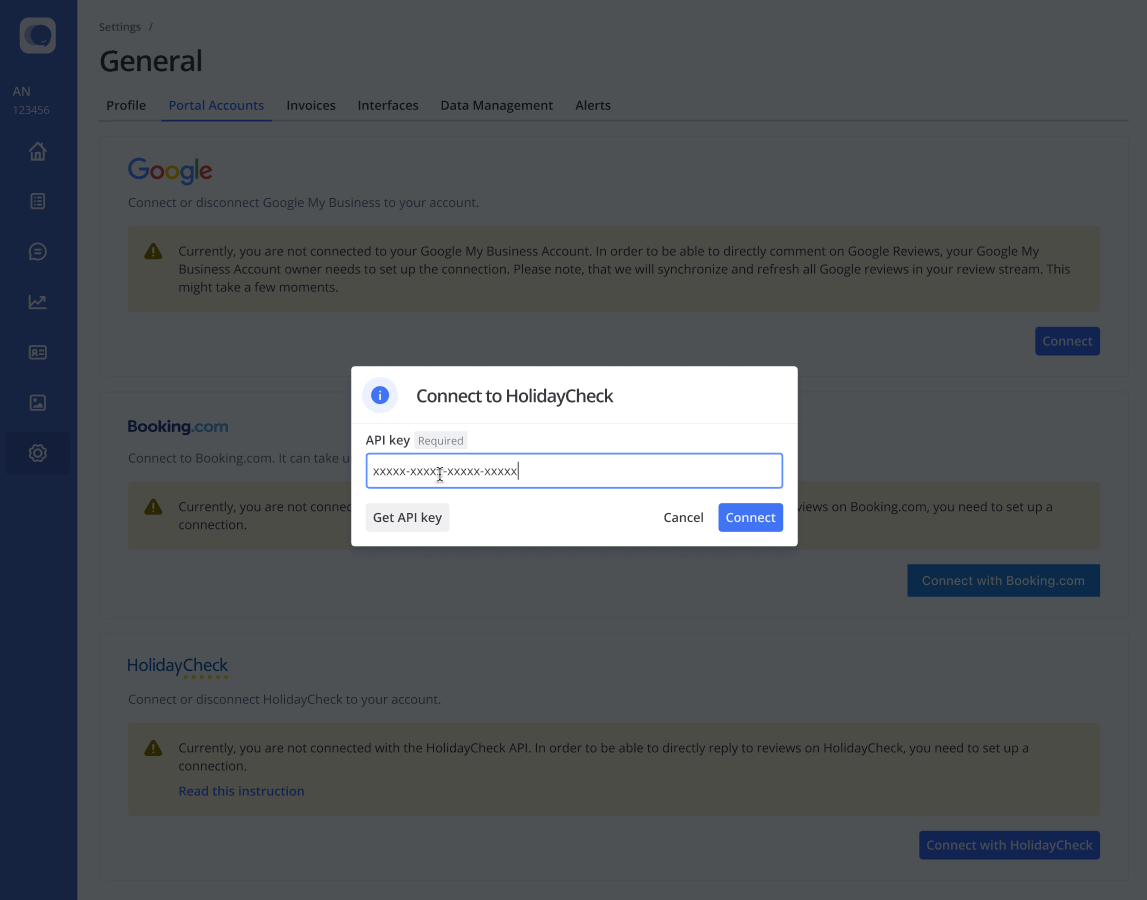Switch to the Profile tab
1147x900 pixels.
click(126, 105)
